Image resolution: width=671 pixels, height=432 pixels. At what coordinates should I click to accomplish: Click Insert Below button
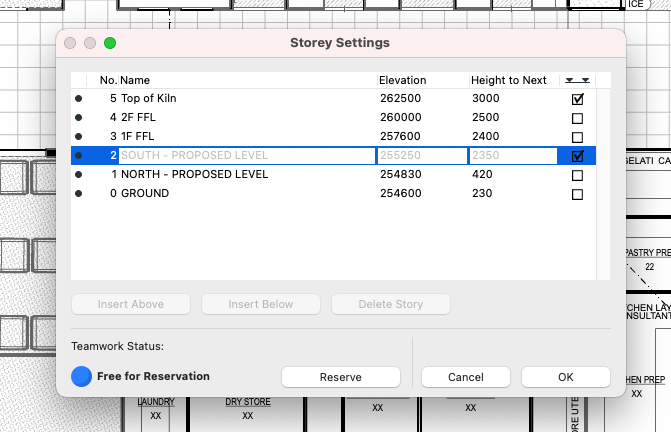coord(261,304)
